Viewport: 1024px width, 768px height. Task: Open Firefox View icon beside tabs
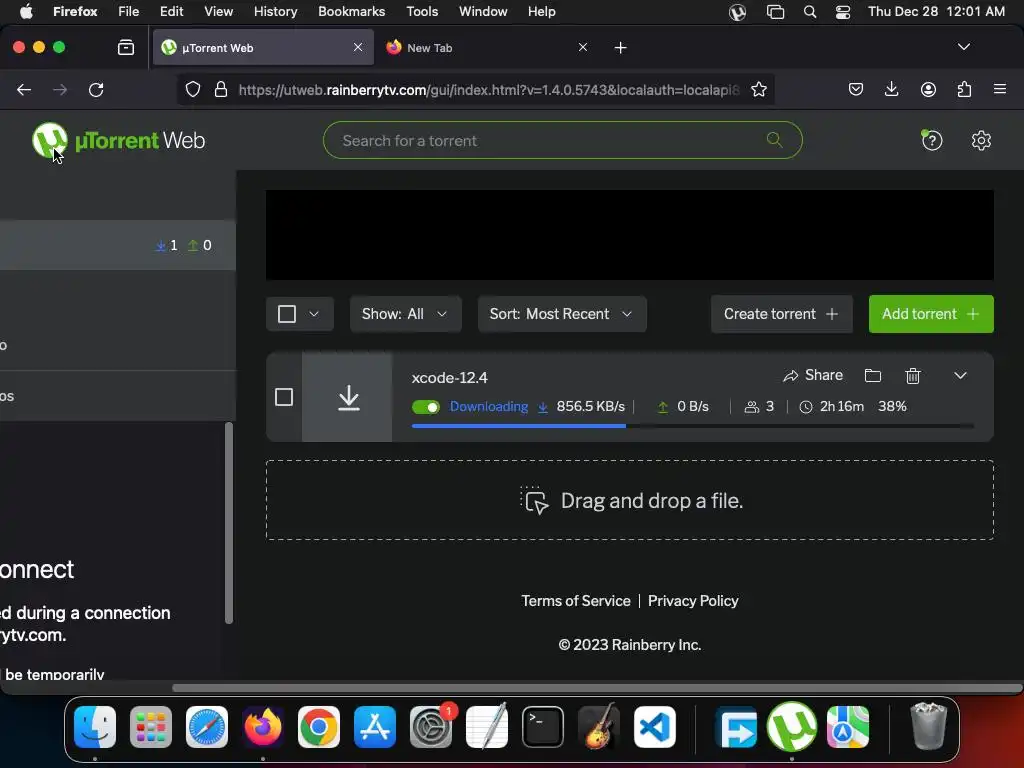coord(126,48)
